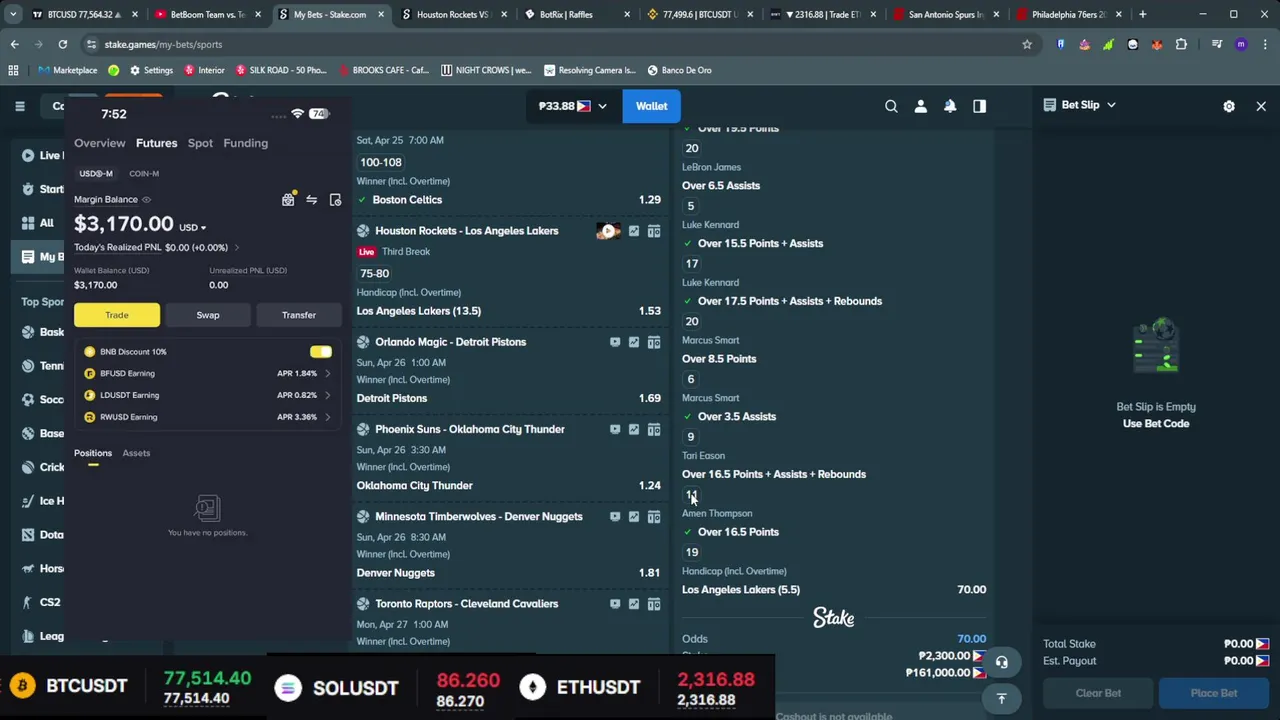Switch to Positions tab
Image resolution: width=1280 pixels, height=720 pixels.
[x=93, y=453]
